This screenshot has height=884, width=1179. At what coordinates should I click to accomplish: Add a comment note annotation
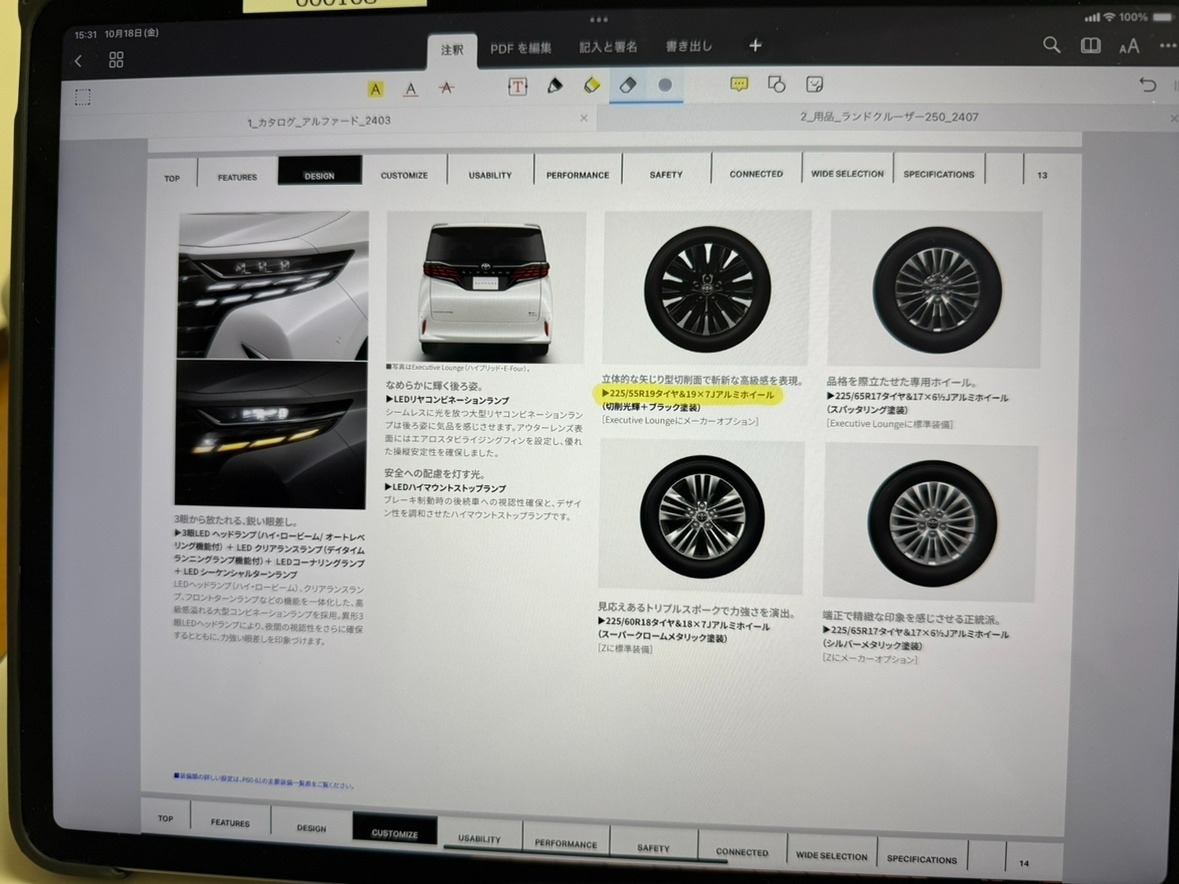(739, 83)
